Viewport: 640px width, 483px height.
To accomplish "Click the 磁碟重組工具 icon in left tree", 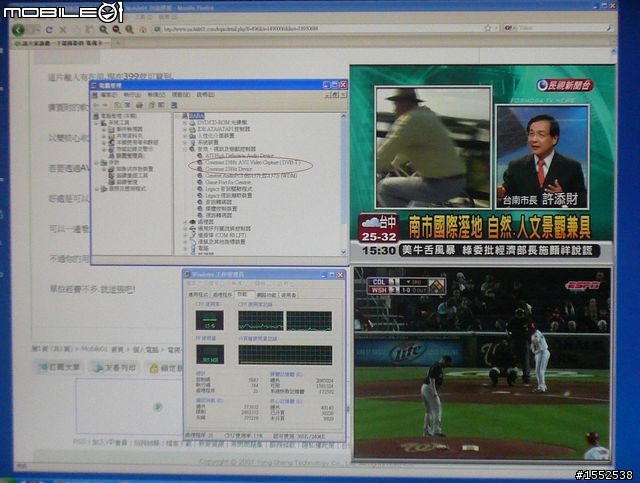I will tap(111, 175).
